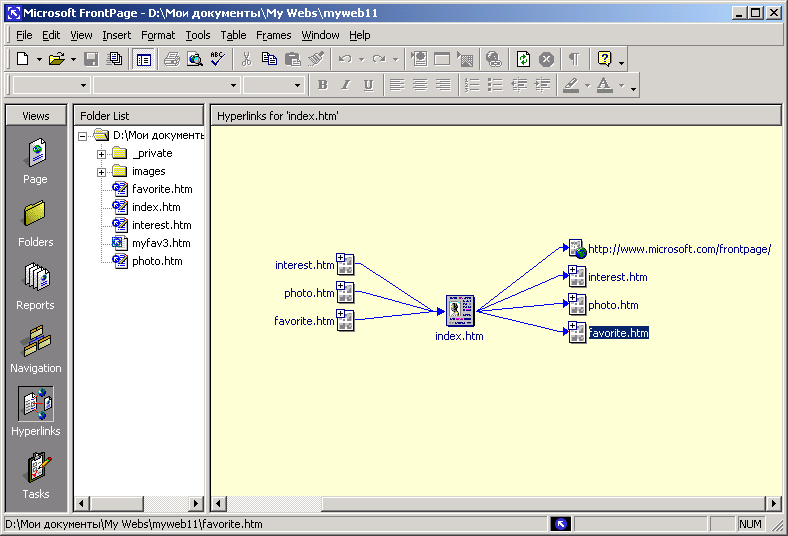Toggle Align Left
Screen dimensions: 788x536
coord(397,85)
